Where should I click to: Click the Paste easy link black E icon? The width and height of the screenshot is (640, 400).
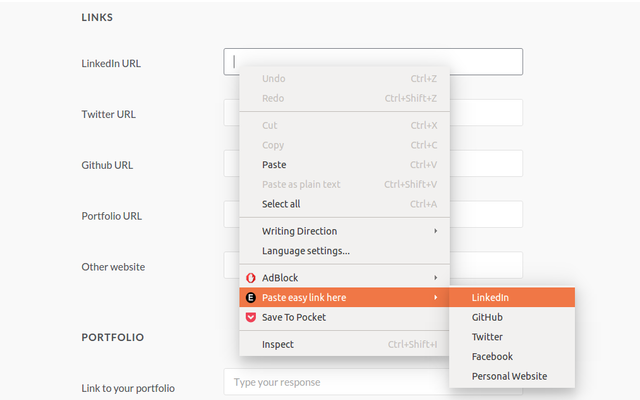pos(251,298)
